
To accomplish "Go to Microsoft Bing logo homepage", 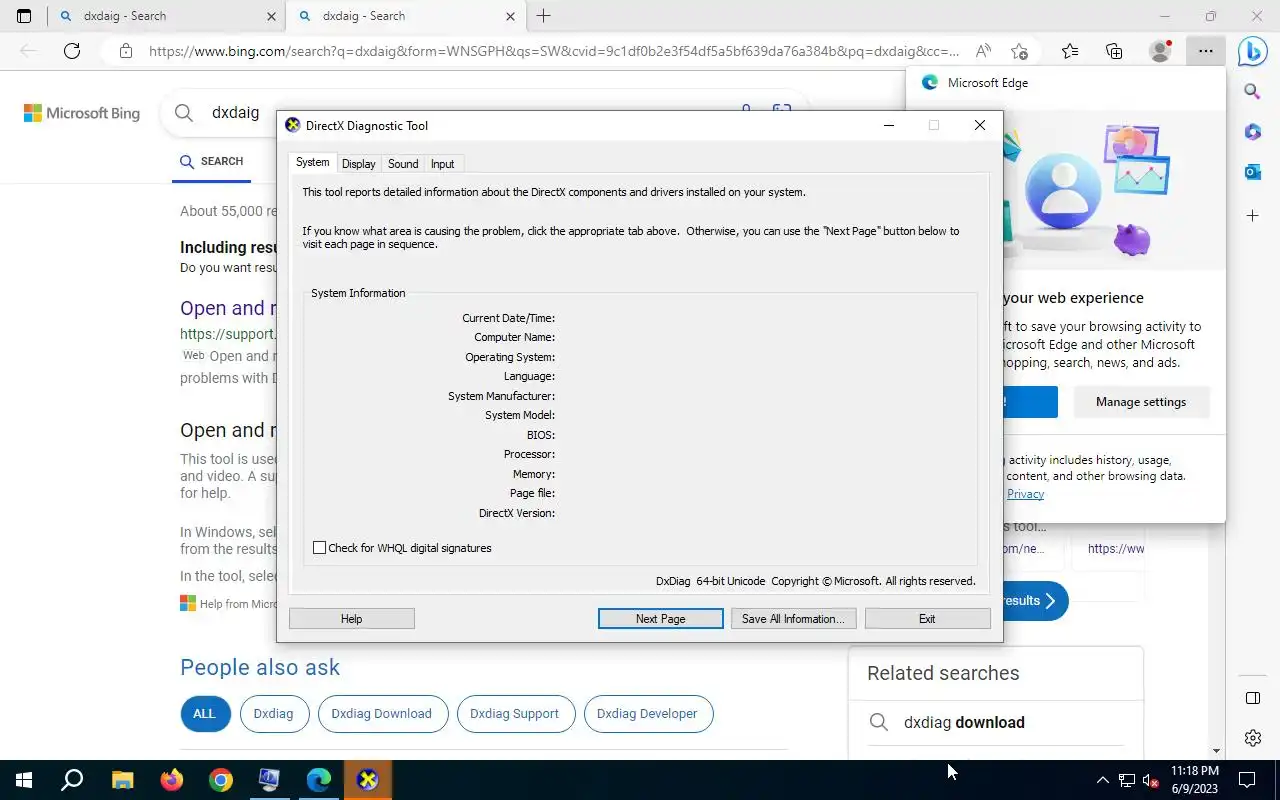I will 82,113.
